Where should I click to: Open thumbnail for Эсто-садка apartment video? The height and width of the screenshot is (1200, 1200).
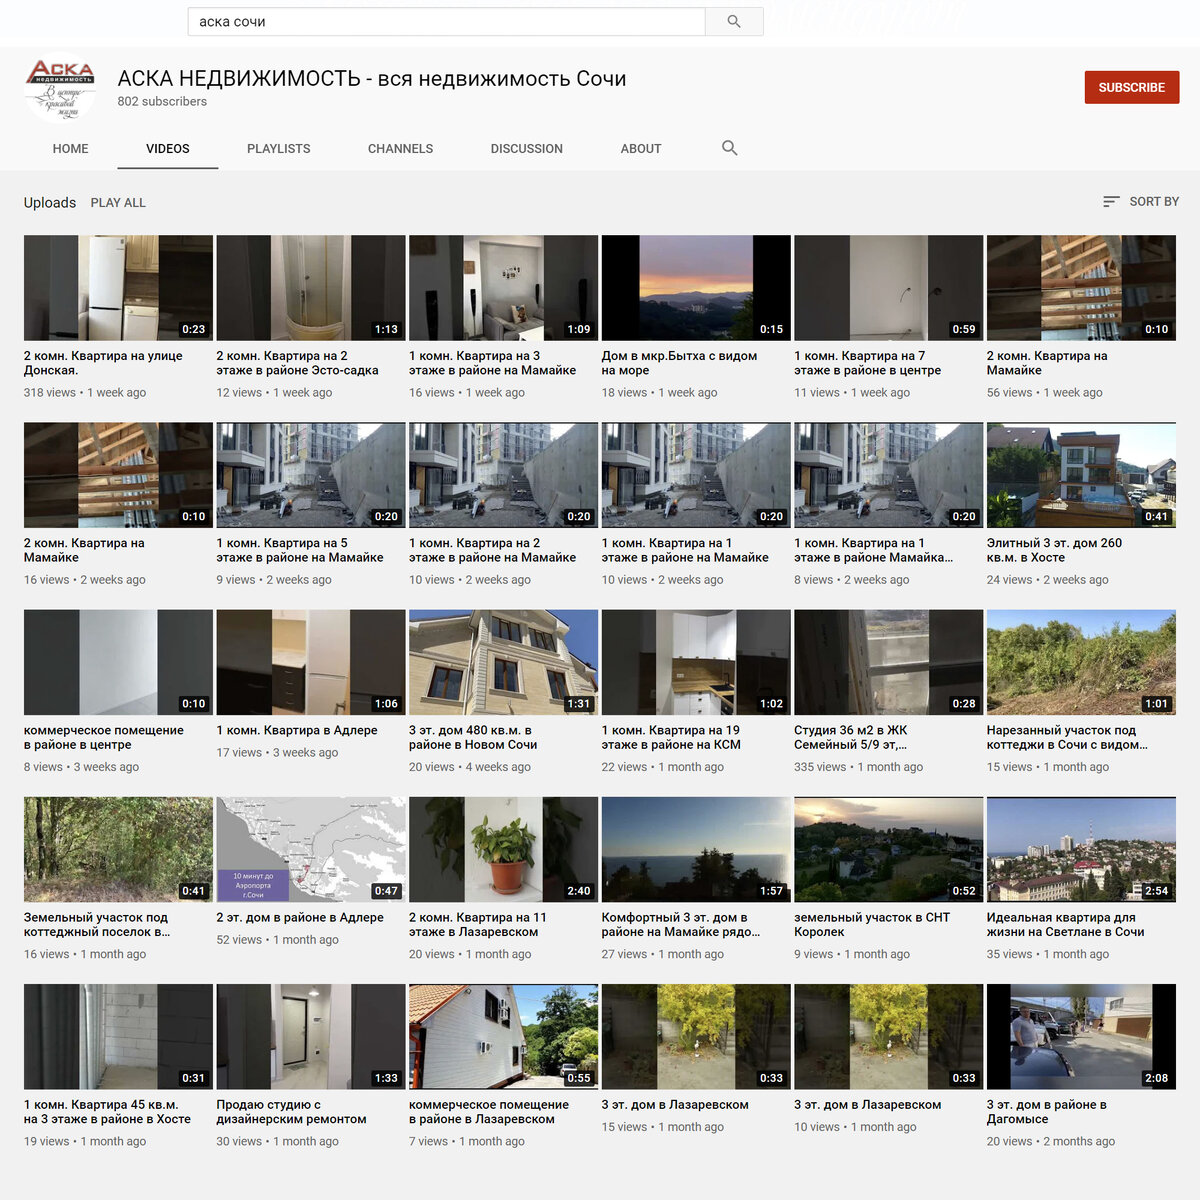[311, 288]
